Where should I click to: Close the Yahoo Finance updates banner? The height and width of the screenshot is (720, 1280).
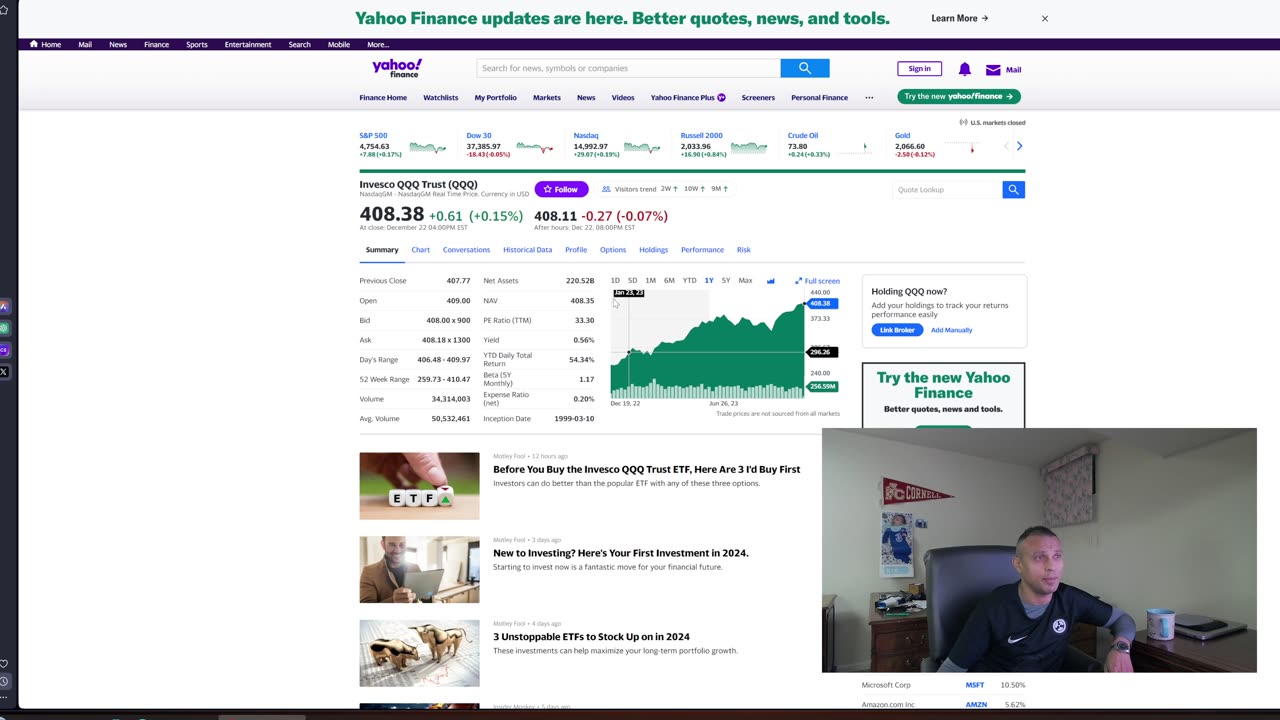(x=1045, y=18)
